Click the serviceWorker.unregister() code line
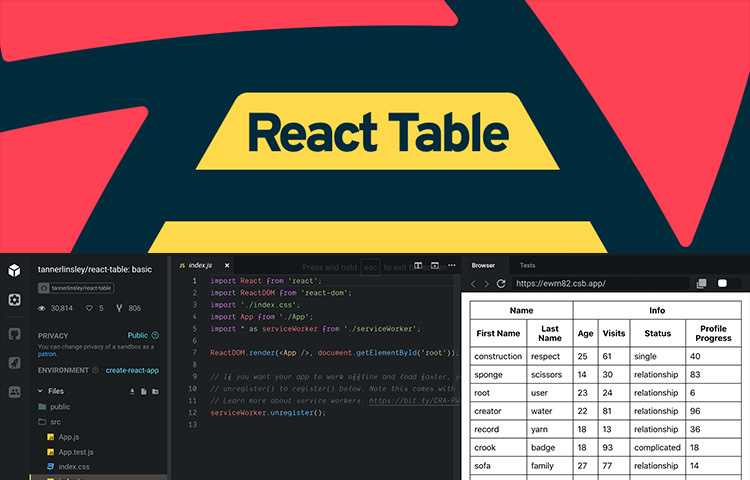Screen dimensions: 750x480 click(x=268, y=413)
